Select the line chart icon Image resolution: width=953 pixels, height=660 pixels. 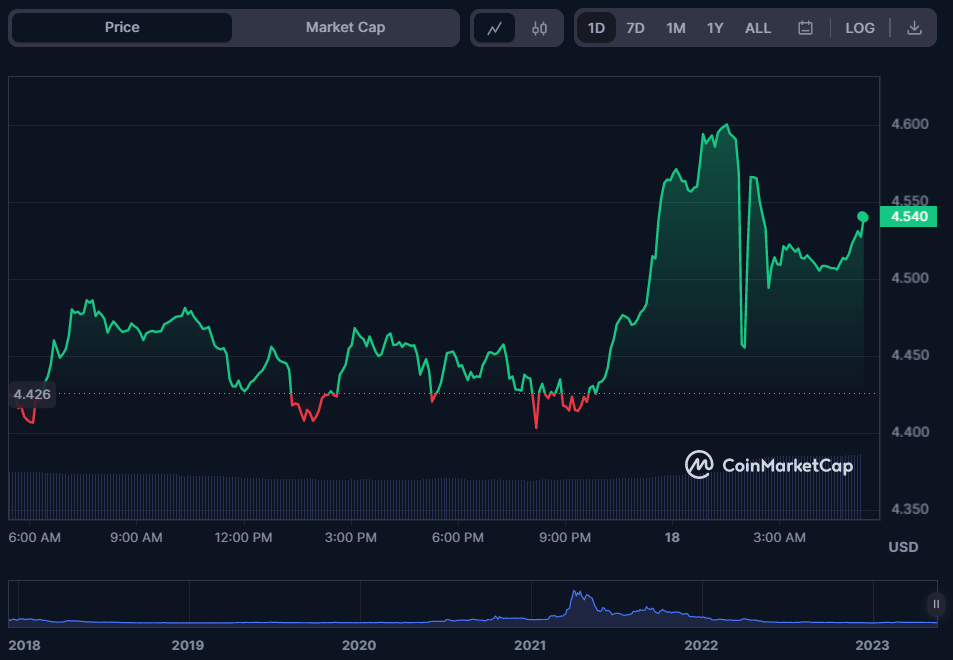click(x=496, y=27)
